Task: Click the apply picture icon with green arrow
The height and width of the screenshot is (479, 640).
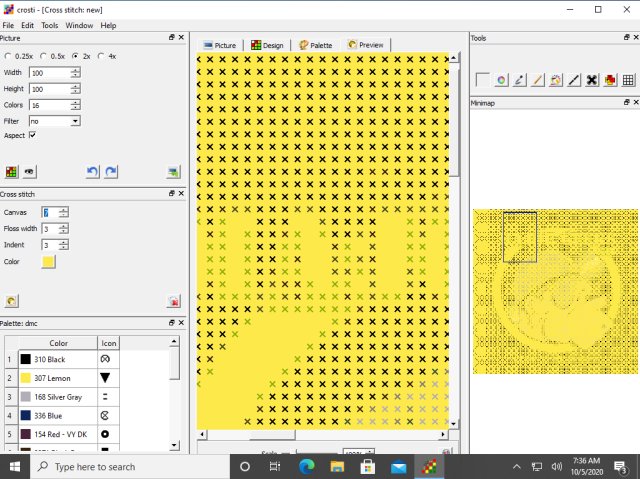Action: [x=173, y=172]
